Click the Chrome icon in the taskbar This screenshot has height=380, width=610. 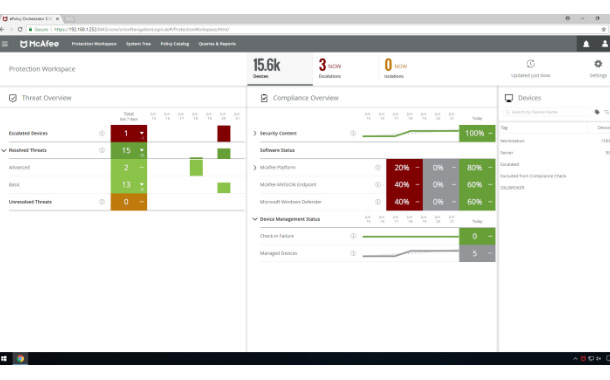(x=20, y=359)
